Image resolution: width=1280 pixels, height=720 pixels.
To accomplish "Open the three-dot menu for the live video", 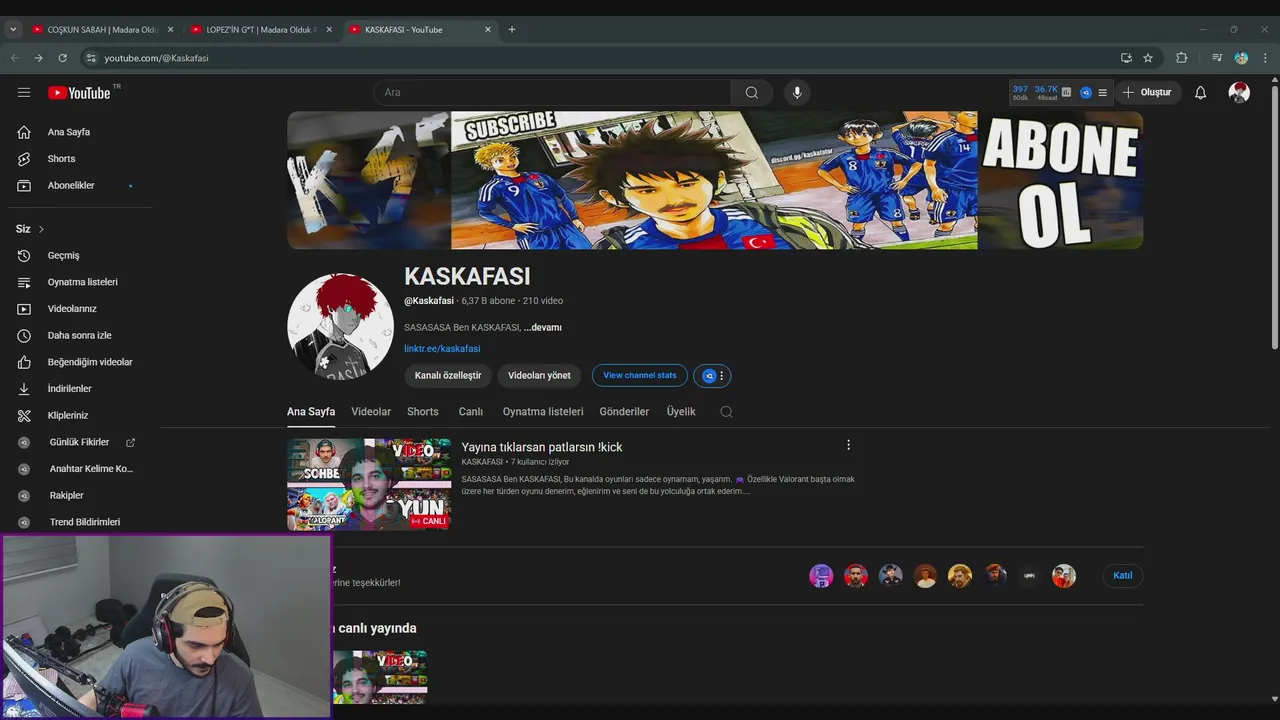I will click(x=848, y=445).
